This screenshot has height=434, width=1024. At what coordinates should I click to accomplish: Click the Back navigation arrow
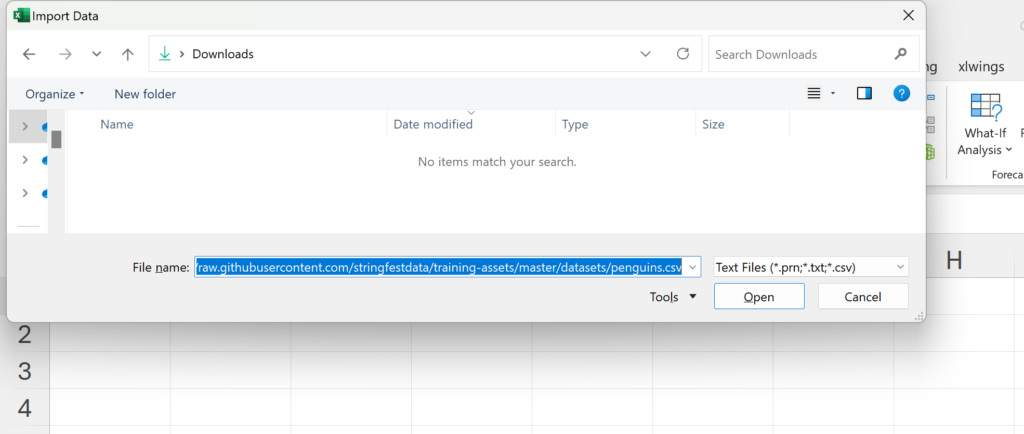point(29,54)
